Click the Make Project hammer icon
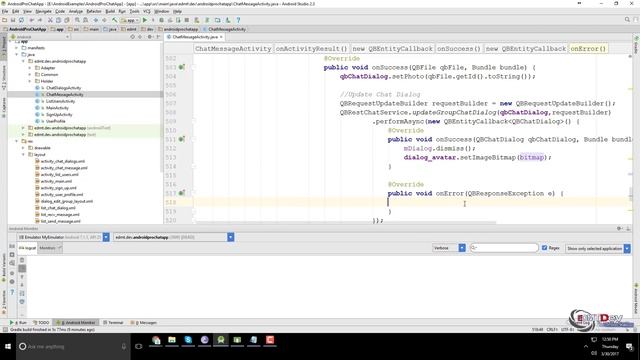The height and width of the screenshot is (360, 640). pos(115,20)
